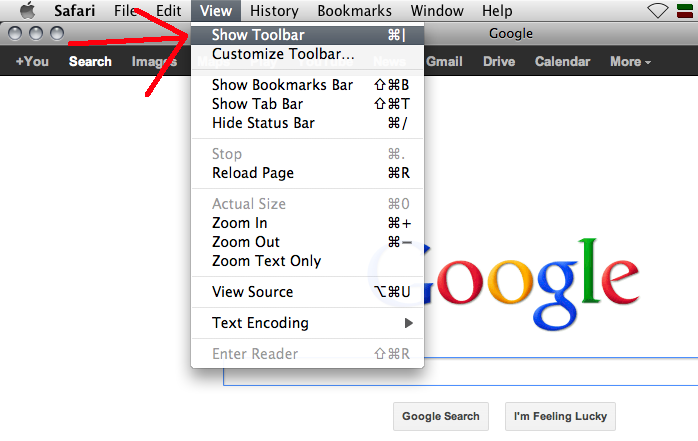Select View Source menu entry
698x441 pixels.
pyautogui.click(x=308, y=292)
